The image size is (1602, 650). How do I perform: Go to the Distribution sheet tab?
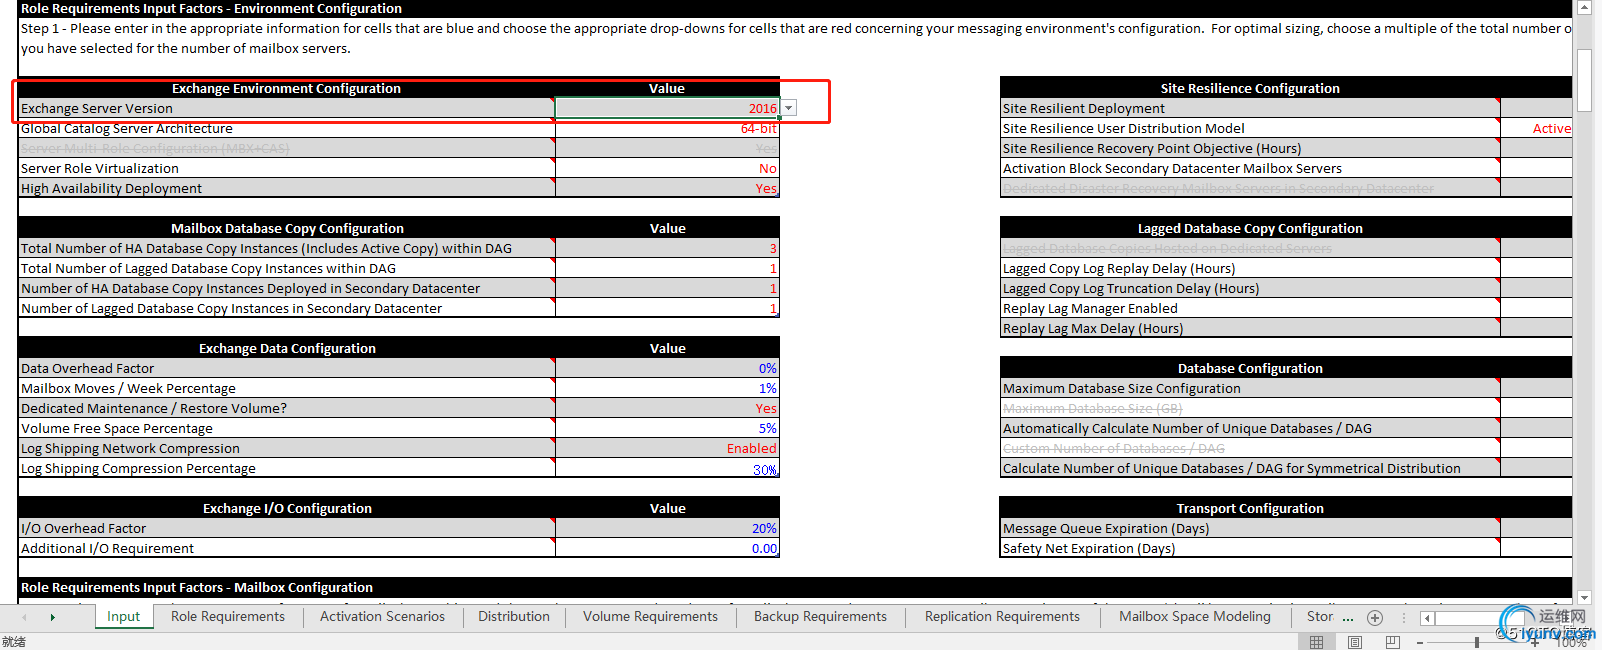[x=514, y=617]
